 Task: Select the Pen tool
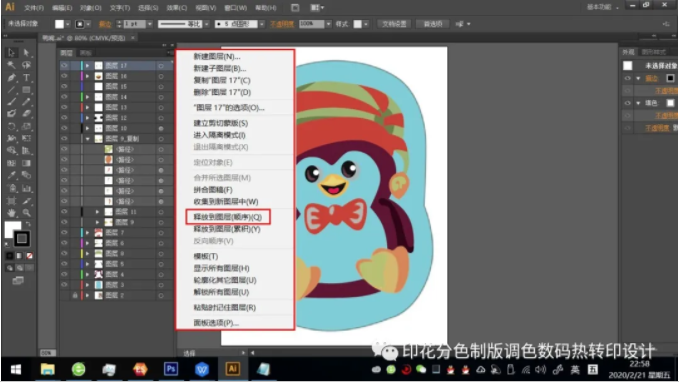coord(11,78)
